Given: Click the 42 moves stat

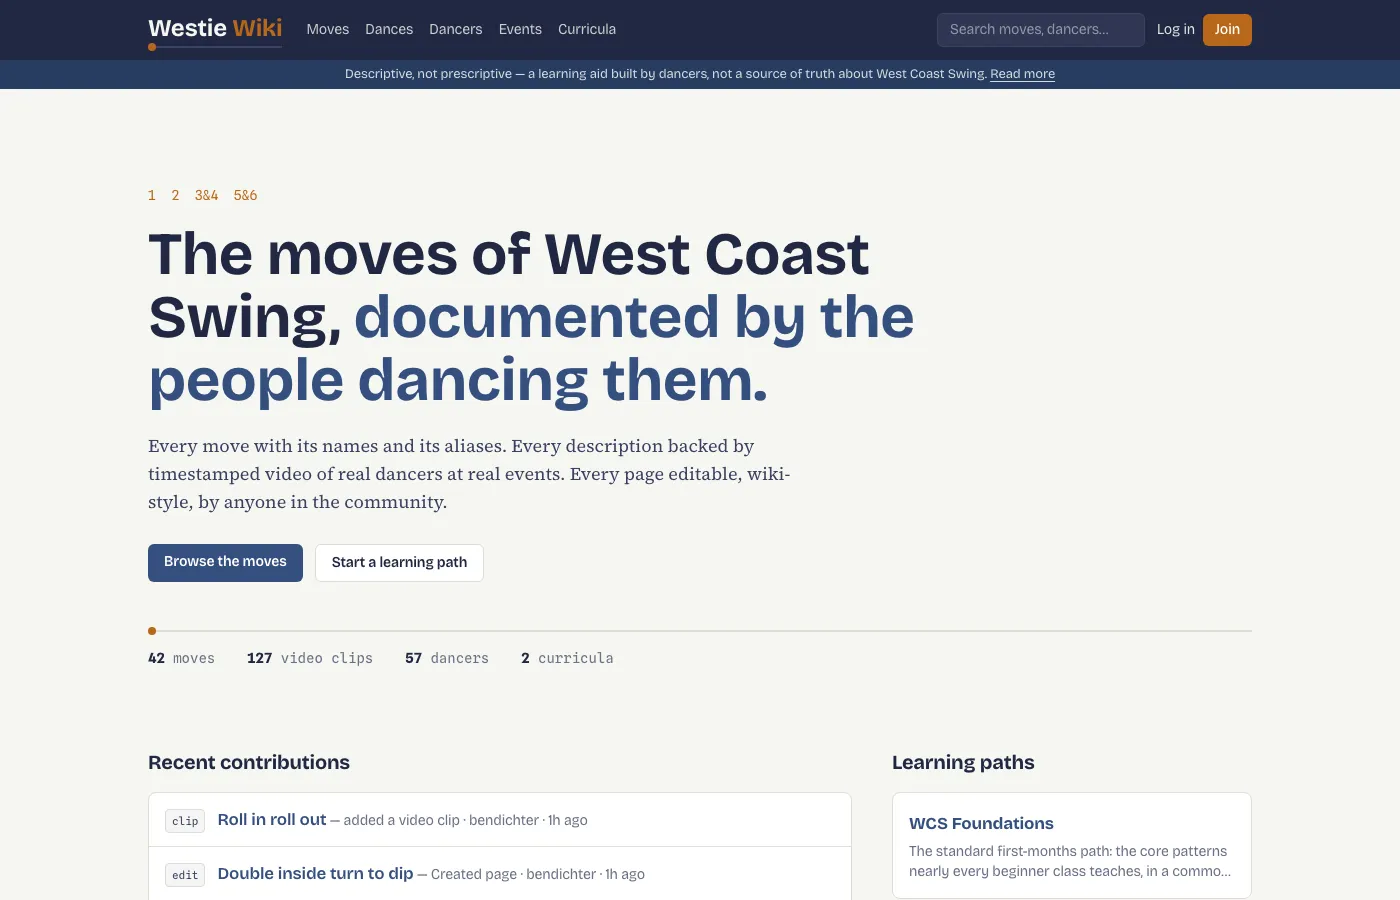Looking at the screenshot, I should (181, 658).
